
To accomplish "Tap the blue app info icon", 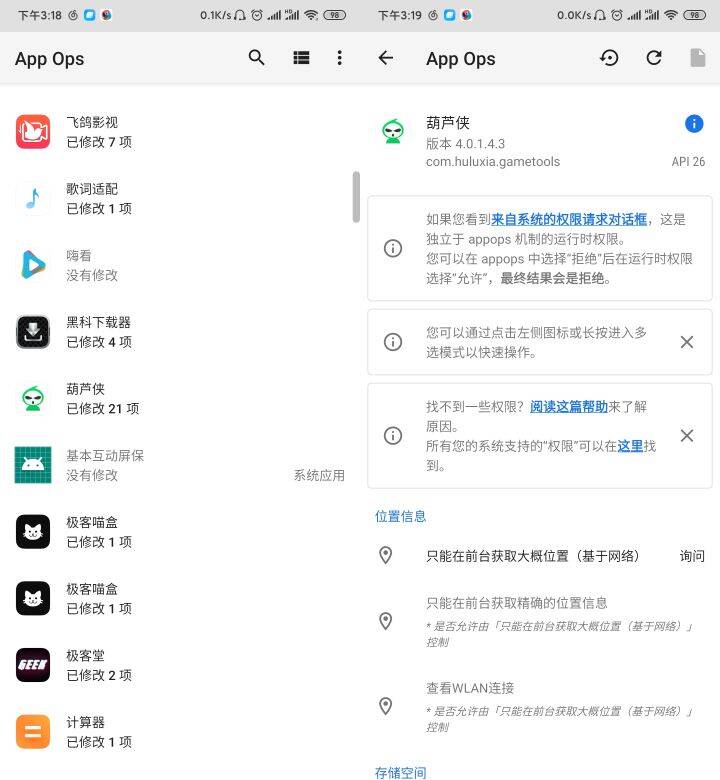I will [694, 123].
